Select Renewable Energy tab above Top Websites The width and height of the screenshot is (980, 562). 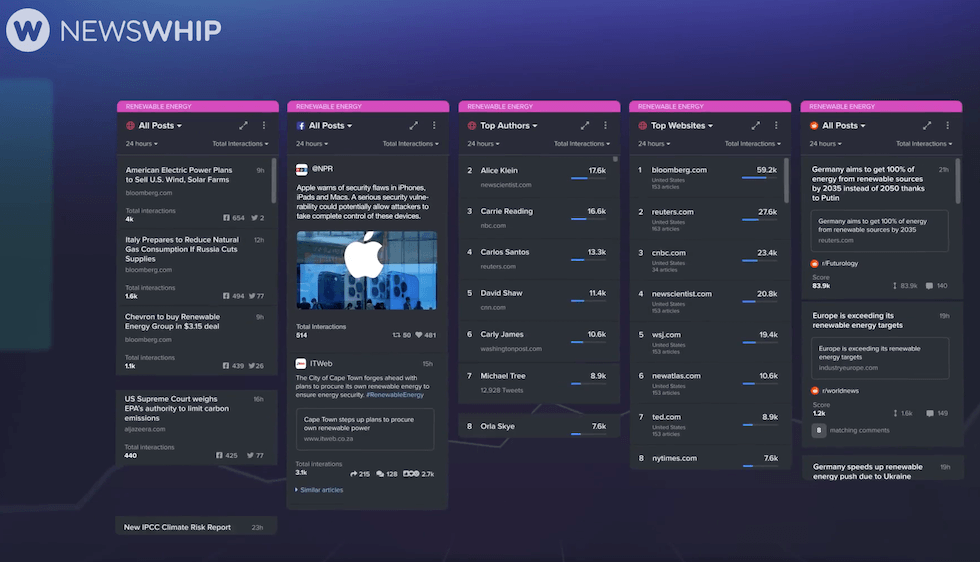tap(710, 106)
